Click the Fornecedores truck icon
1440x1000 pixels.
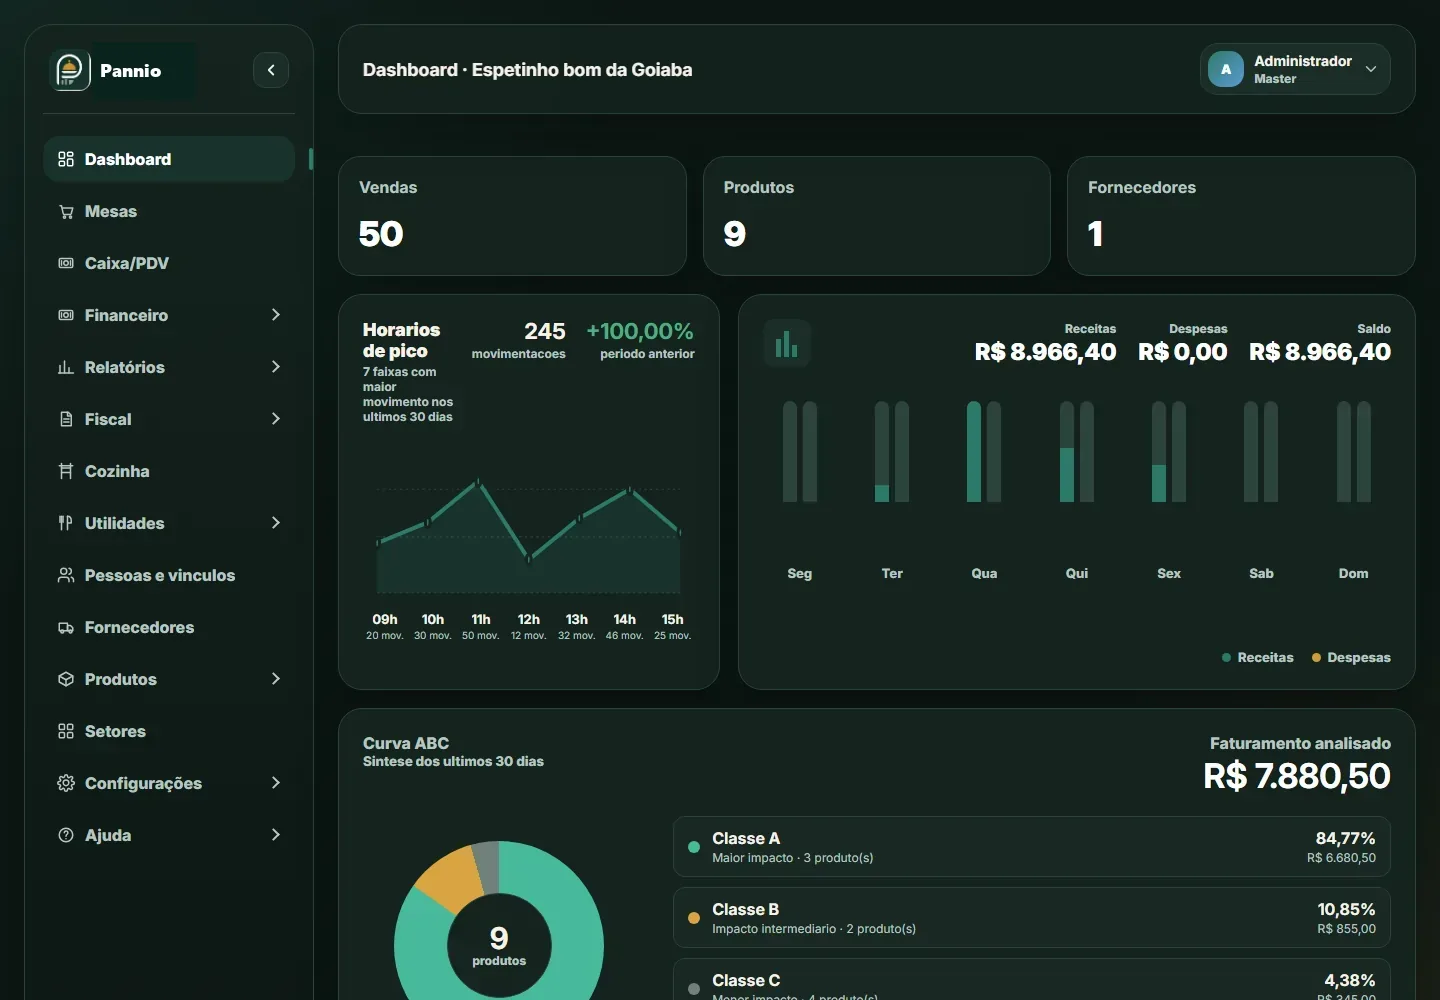coord(66,627)
